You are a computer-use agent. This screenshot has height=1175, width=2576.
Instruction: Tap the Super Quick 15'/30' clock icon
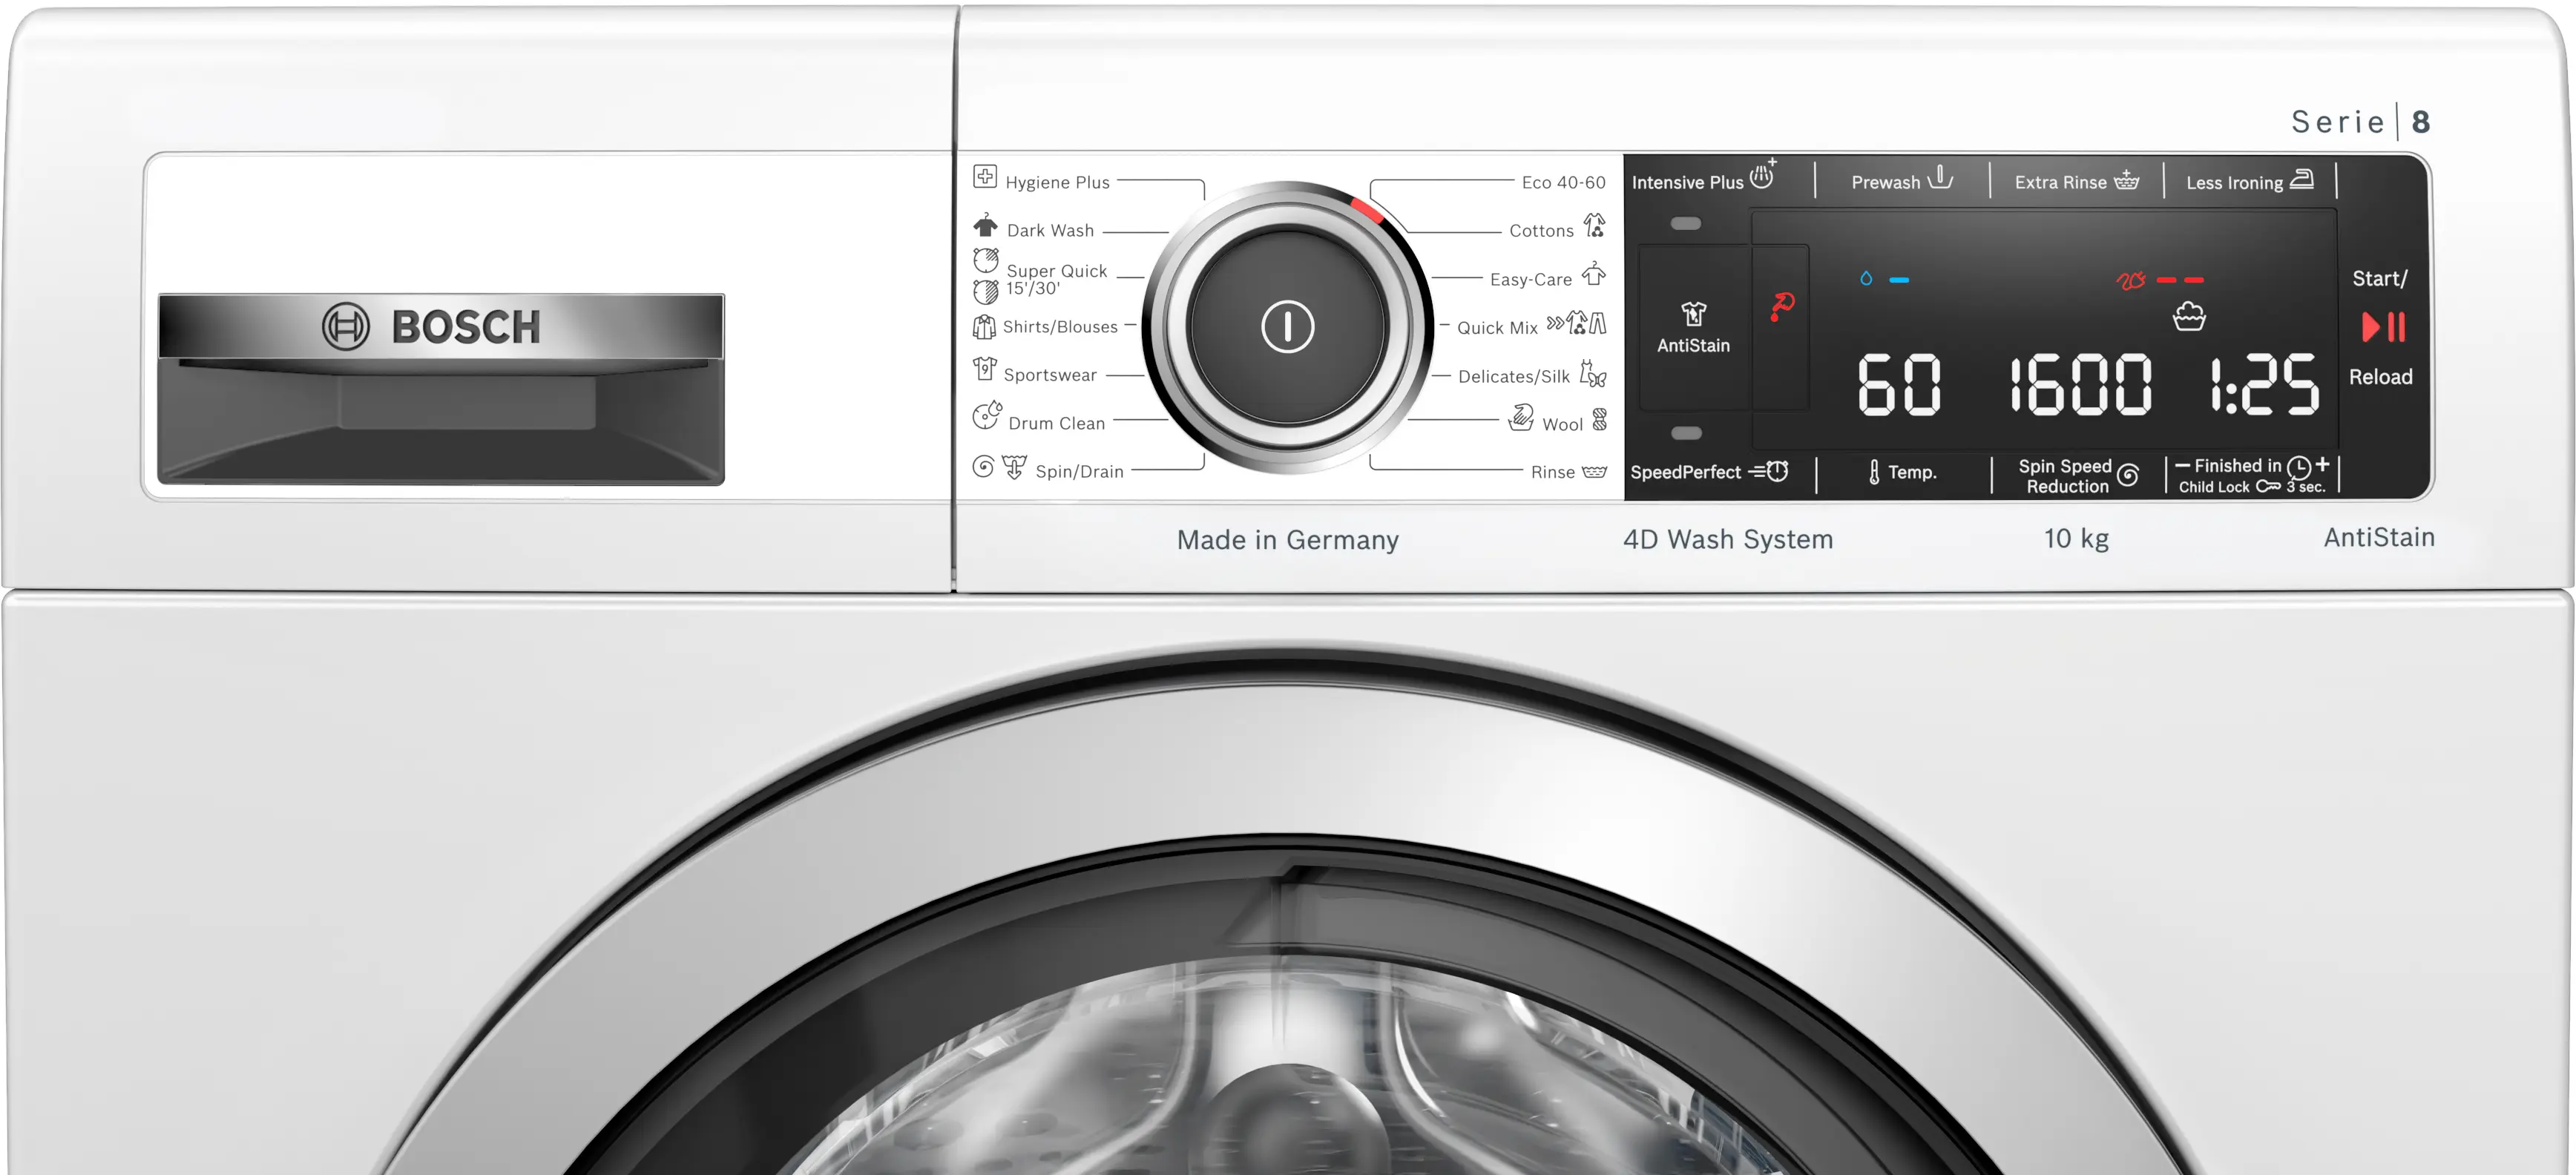tap(986, 277)
